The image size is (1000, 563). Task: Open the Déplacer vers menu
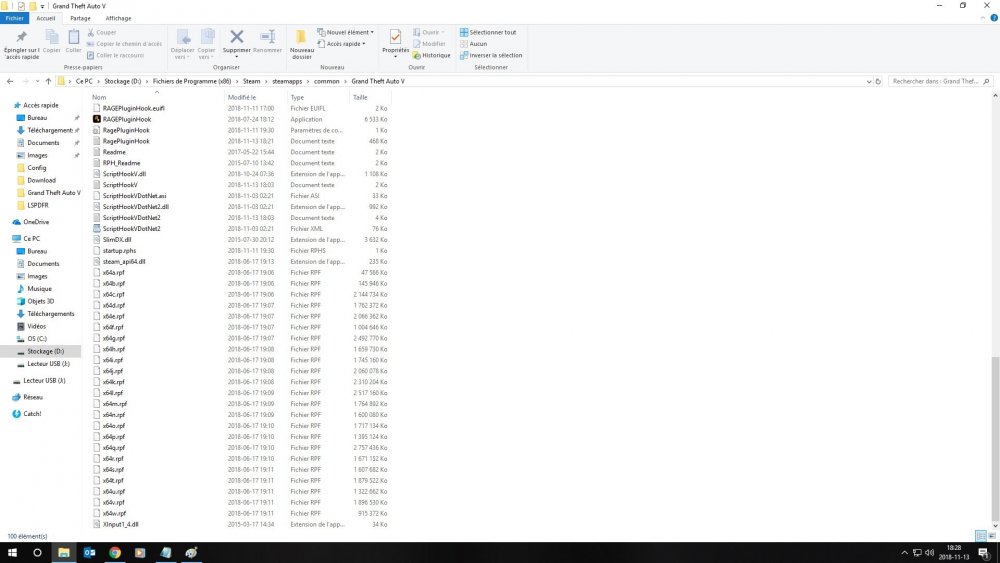182,44
